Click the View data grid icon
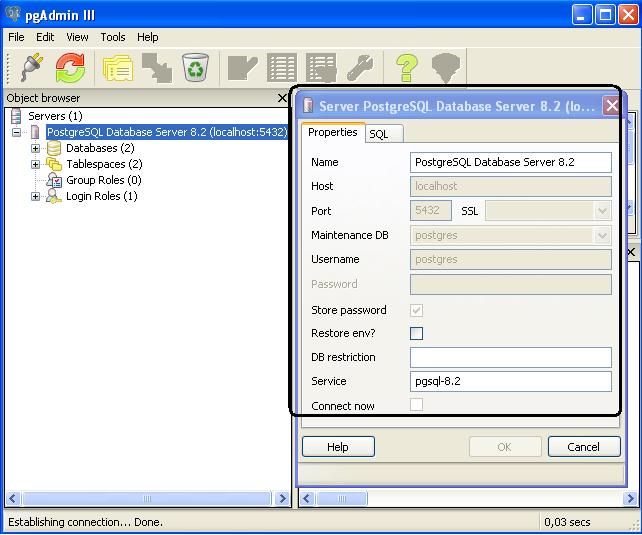 coord(282,68)
